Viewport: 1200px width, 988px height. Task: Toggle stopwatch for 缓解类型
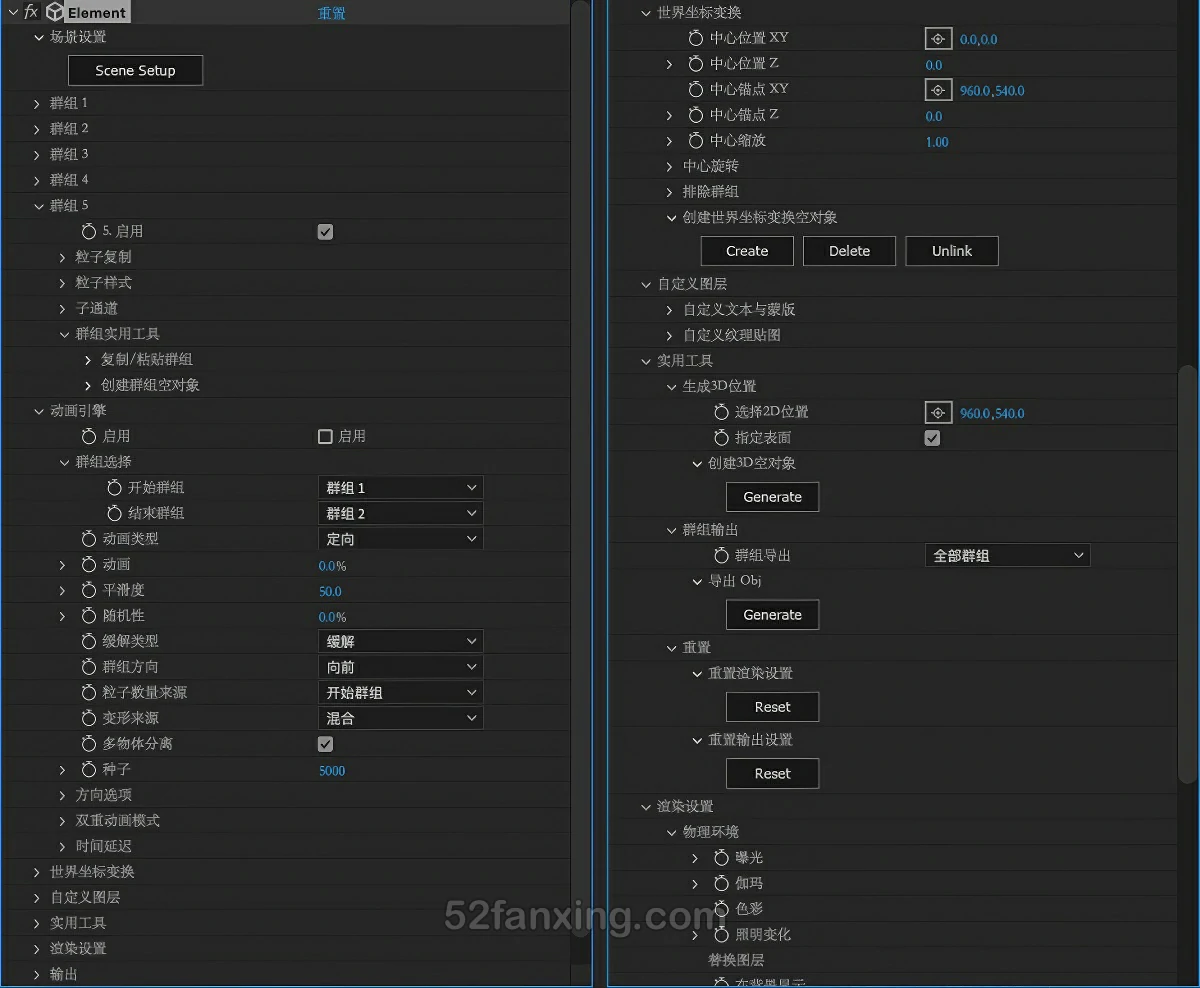point(89,641)
